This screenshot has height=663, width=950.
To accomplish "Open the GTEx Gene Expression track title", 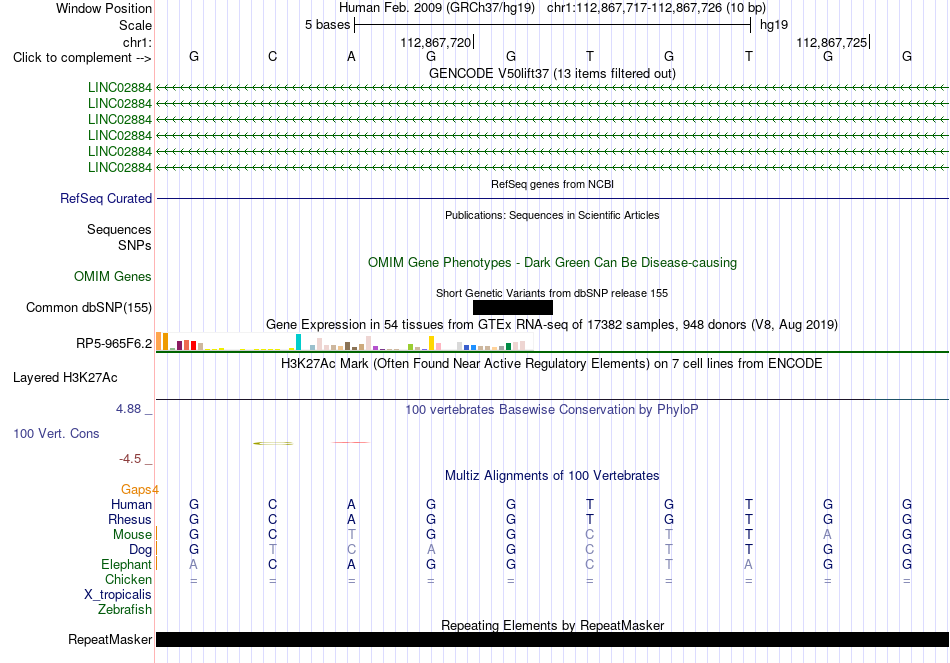I will click(x=552, y=324).
